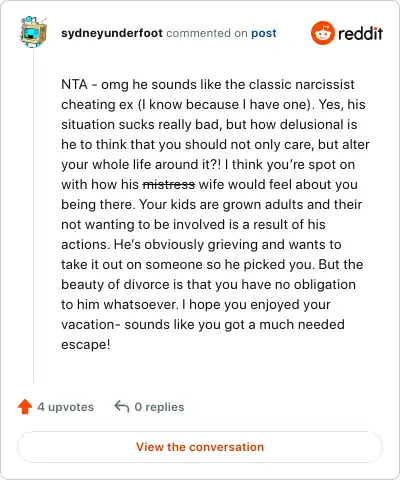Click the orange upvote arrow icon
The width and height of the screenshot is (400, 480).
coord(25,407)
